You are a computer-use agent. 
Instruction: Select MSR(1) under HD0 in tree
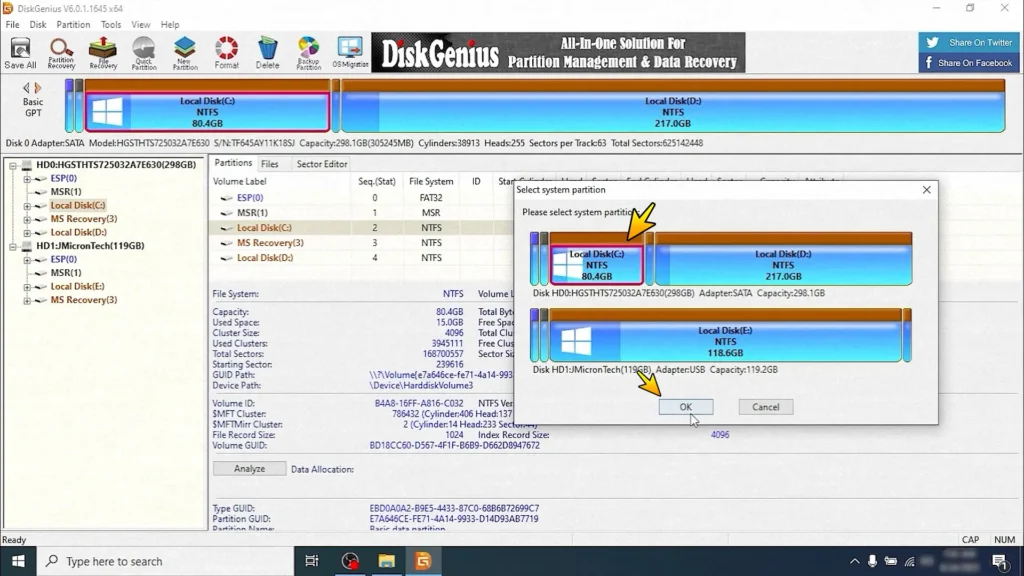click(x=65, y=191)
